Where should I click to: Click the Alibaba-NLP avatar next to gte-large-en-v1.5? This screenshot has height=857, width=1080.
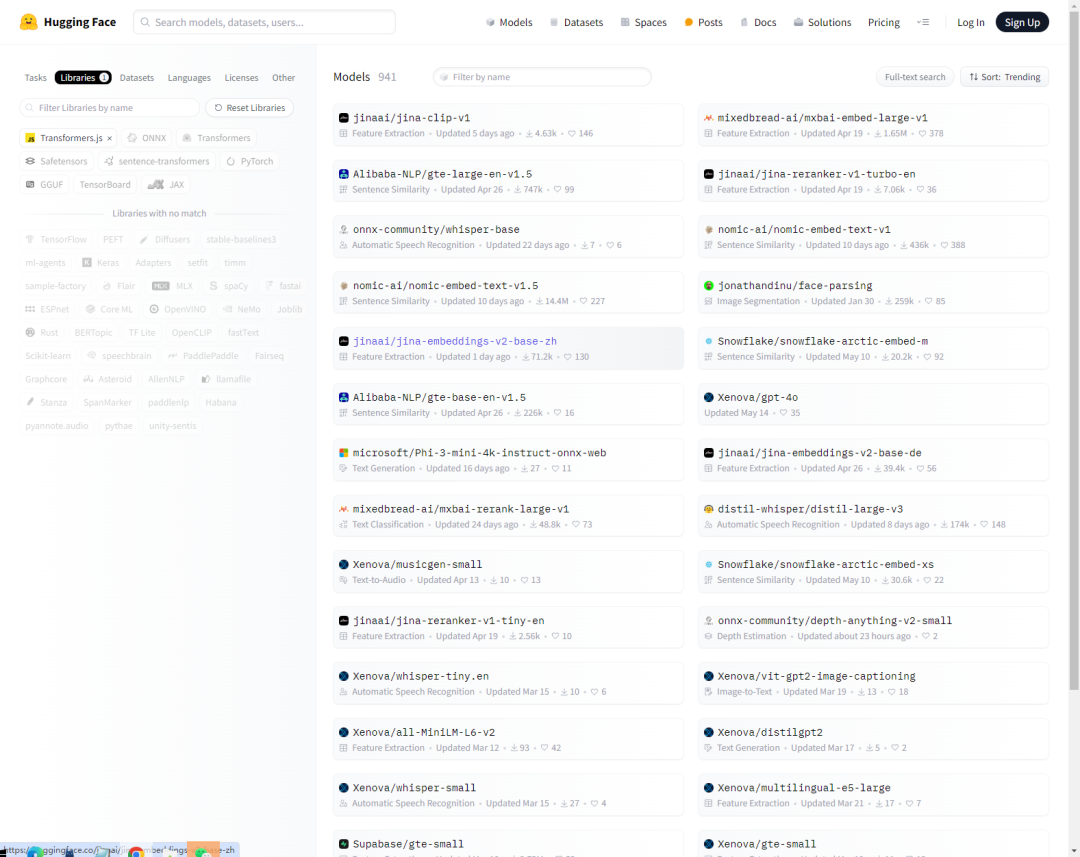pos(344,174)
